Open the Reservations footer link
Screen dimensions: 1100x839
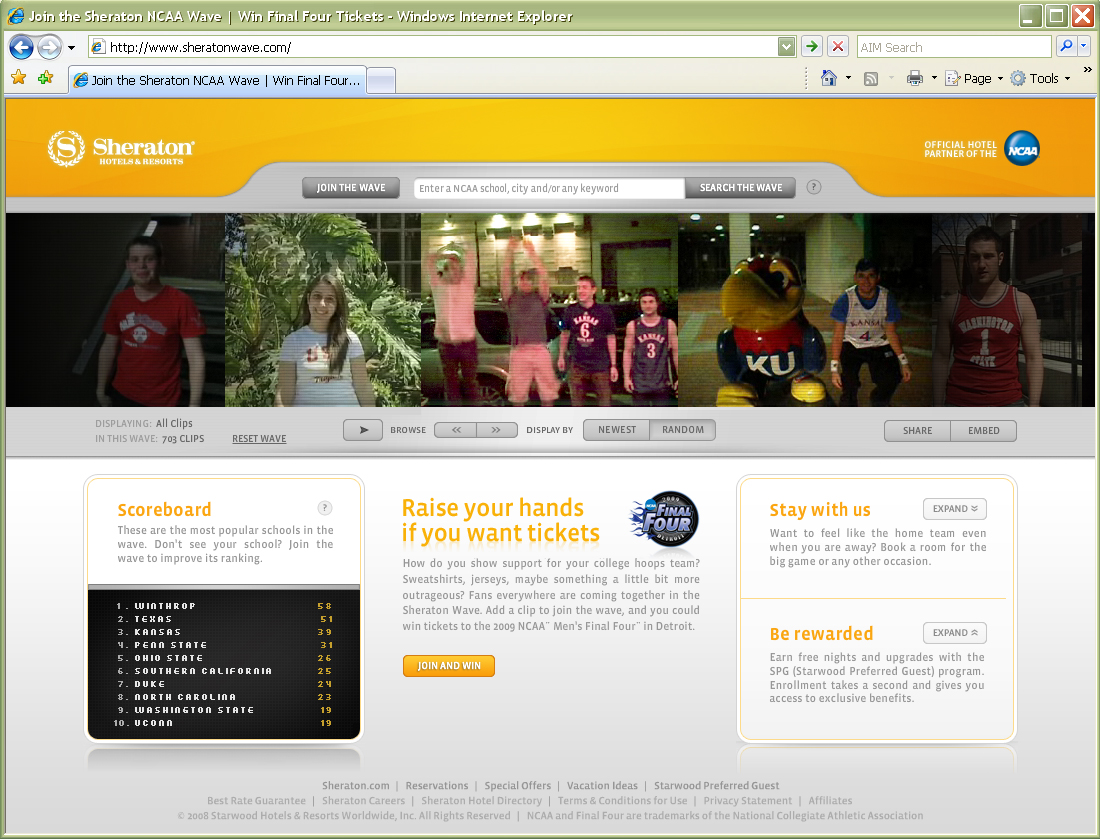point(436,786)
